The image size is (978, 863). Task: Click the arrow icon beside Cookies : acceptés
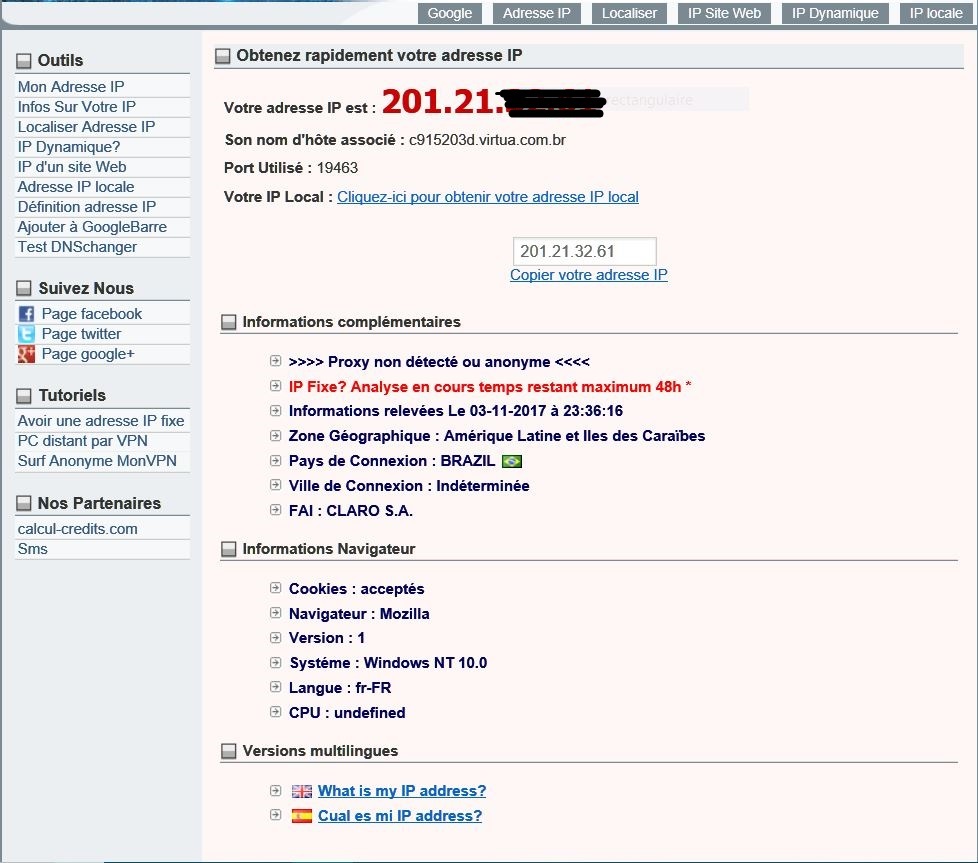click(275, 588)
